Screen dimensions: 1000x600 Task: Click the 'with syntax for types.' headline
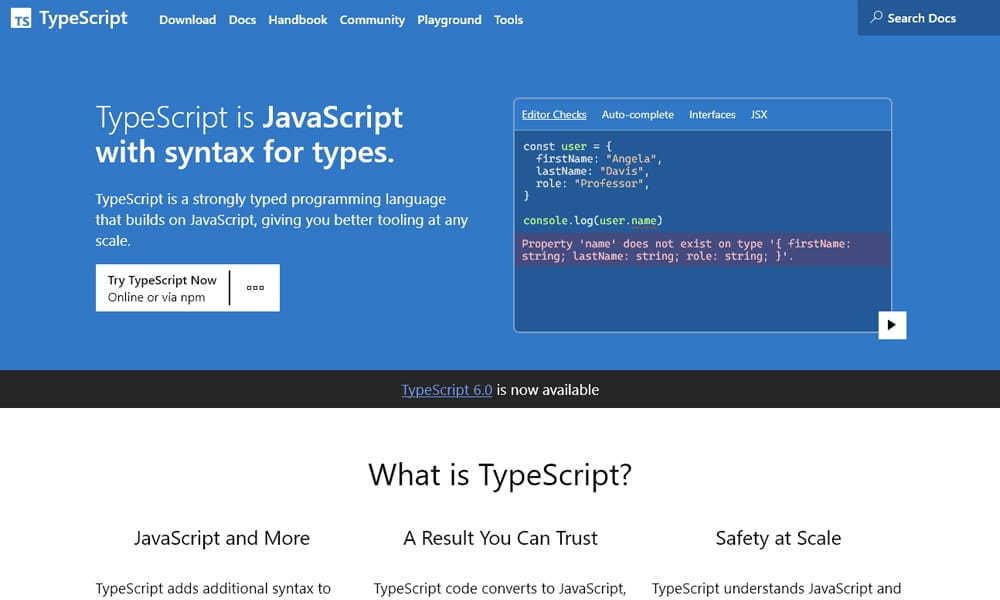245,152
